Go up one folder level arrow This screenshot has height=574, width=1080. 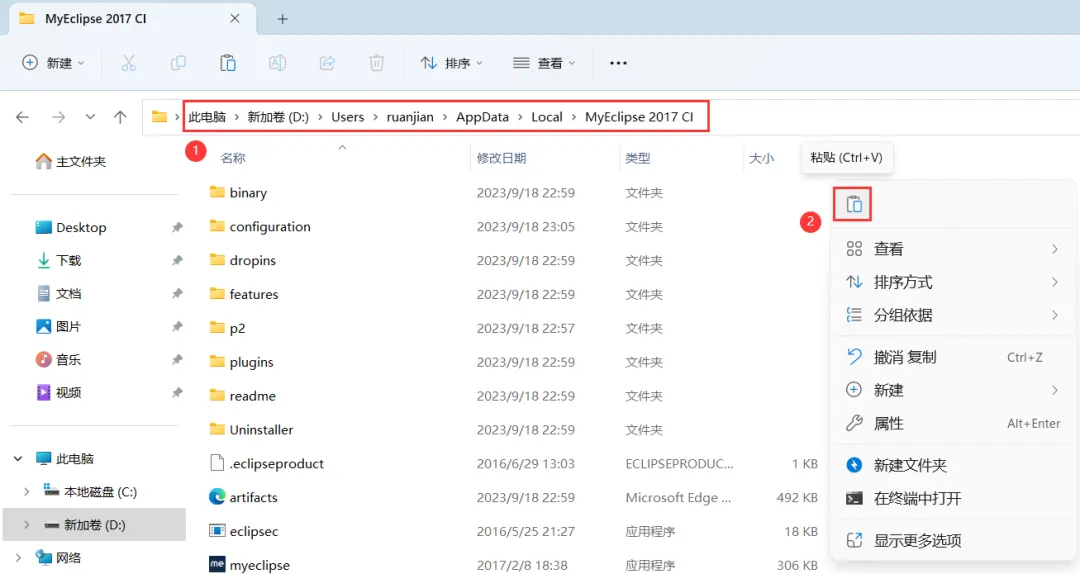click(x=121, y=117)
